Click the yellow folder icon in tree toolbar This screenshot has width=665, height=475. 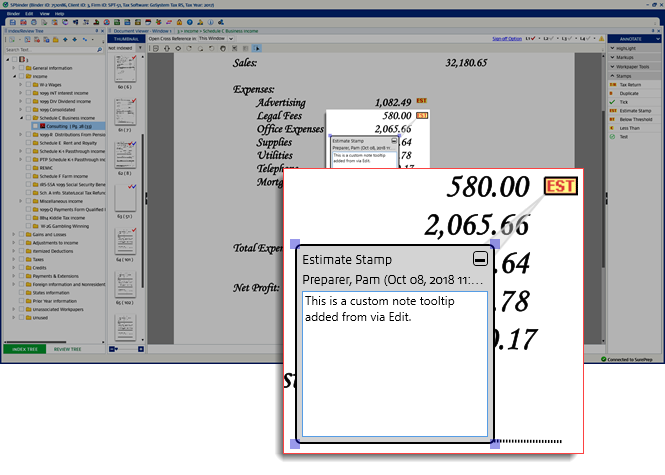coord(56,39)
